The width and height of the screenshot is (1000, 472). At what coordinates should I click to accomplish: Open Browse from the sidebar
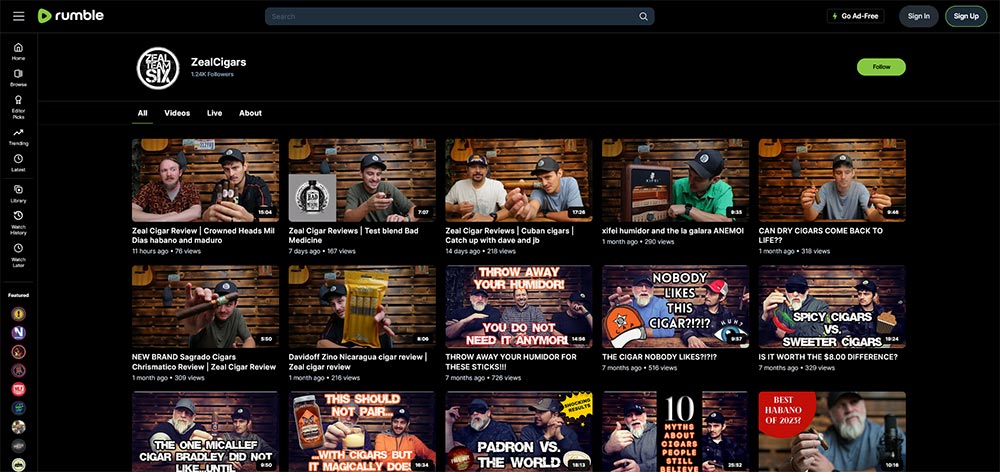18,77
